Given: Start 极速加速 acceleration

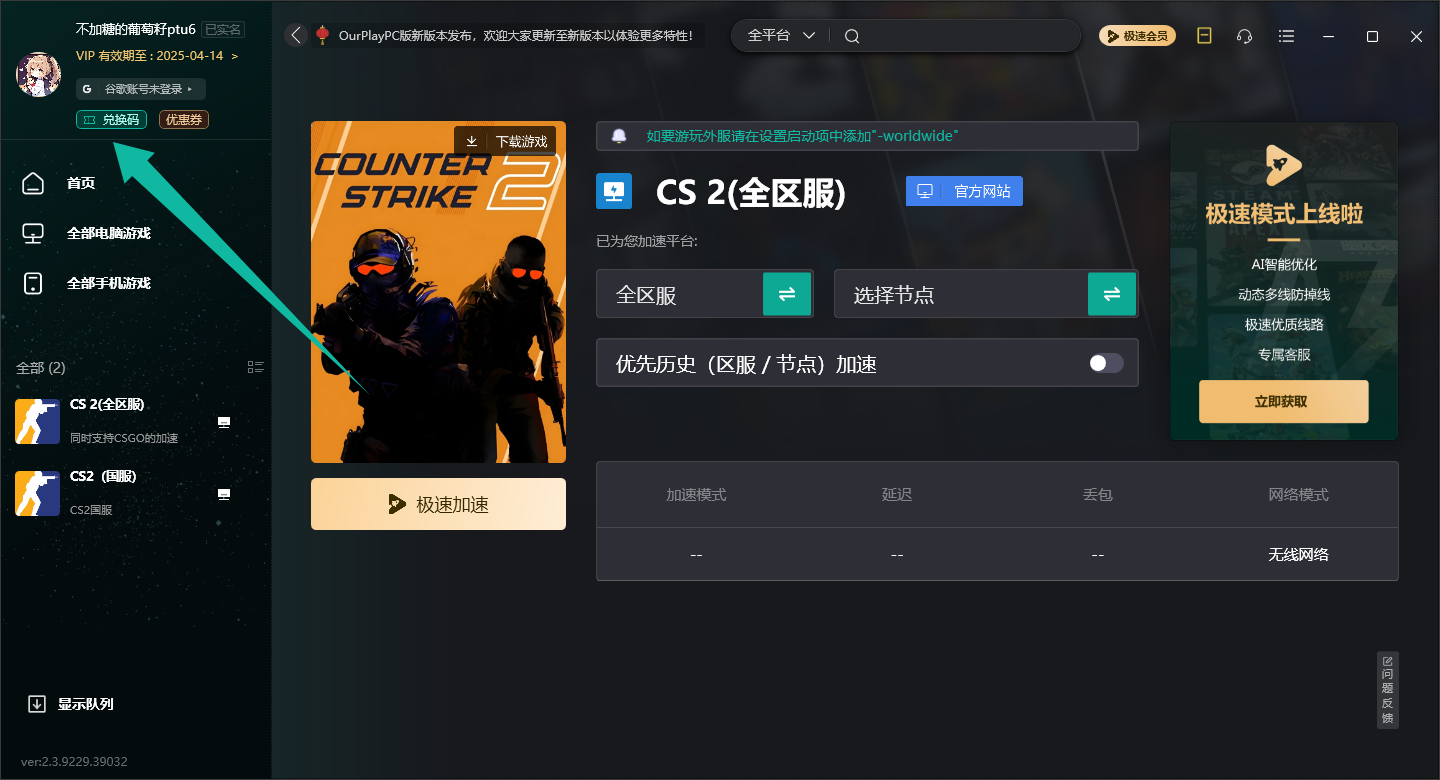Looking at the screenshot, I should [438, 504].
